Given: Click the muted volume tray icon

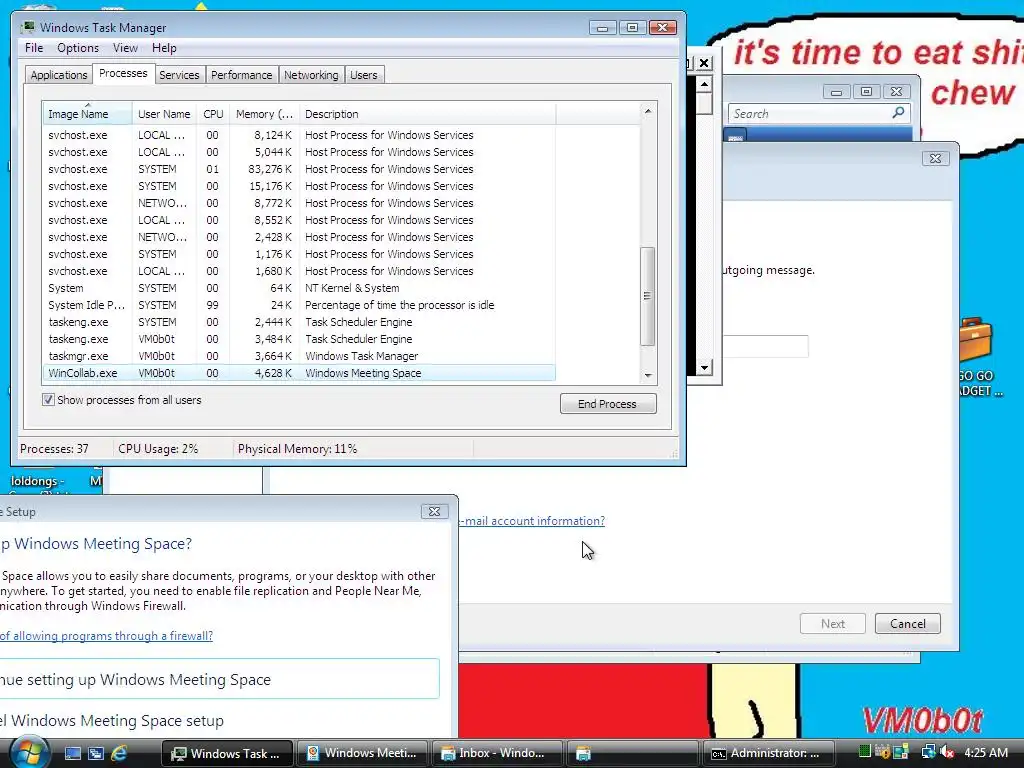Looking at the screenshot, I should tap(948, 752).
